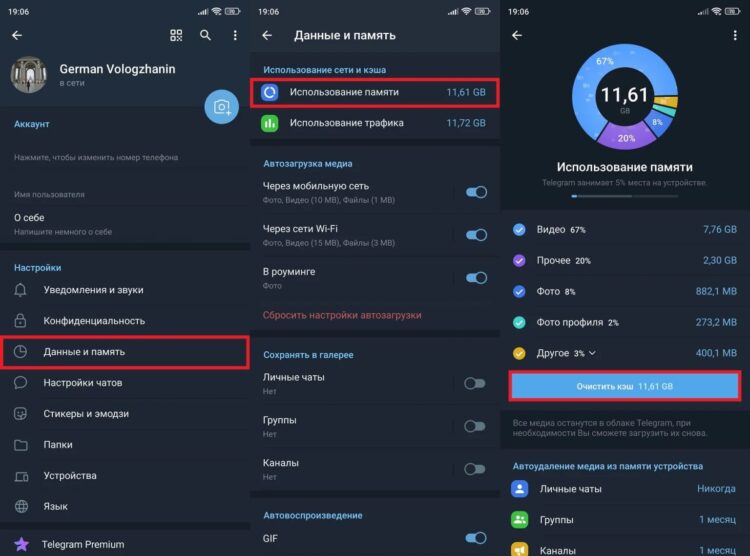The image size is (750, 556).
Task: Tap the sticker face icon
Action: pyautogui.click(x=20, y=413)
